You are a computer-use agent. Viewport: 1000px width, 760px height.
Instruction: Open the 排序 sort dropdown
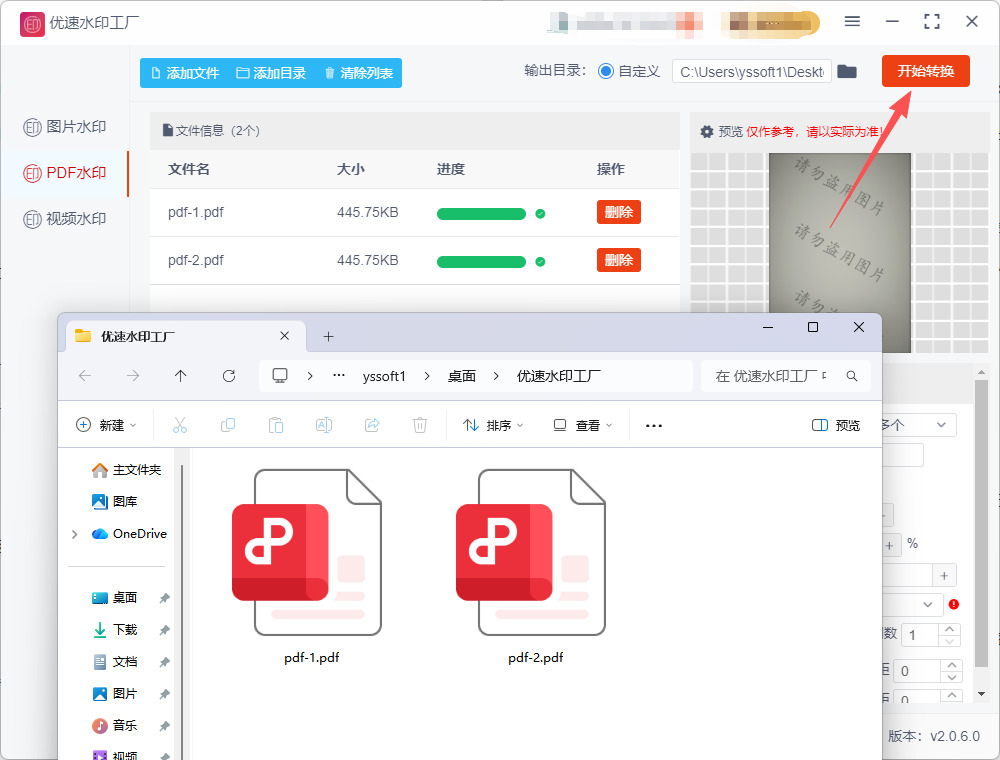[x=493, y=425]
